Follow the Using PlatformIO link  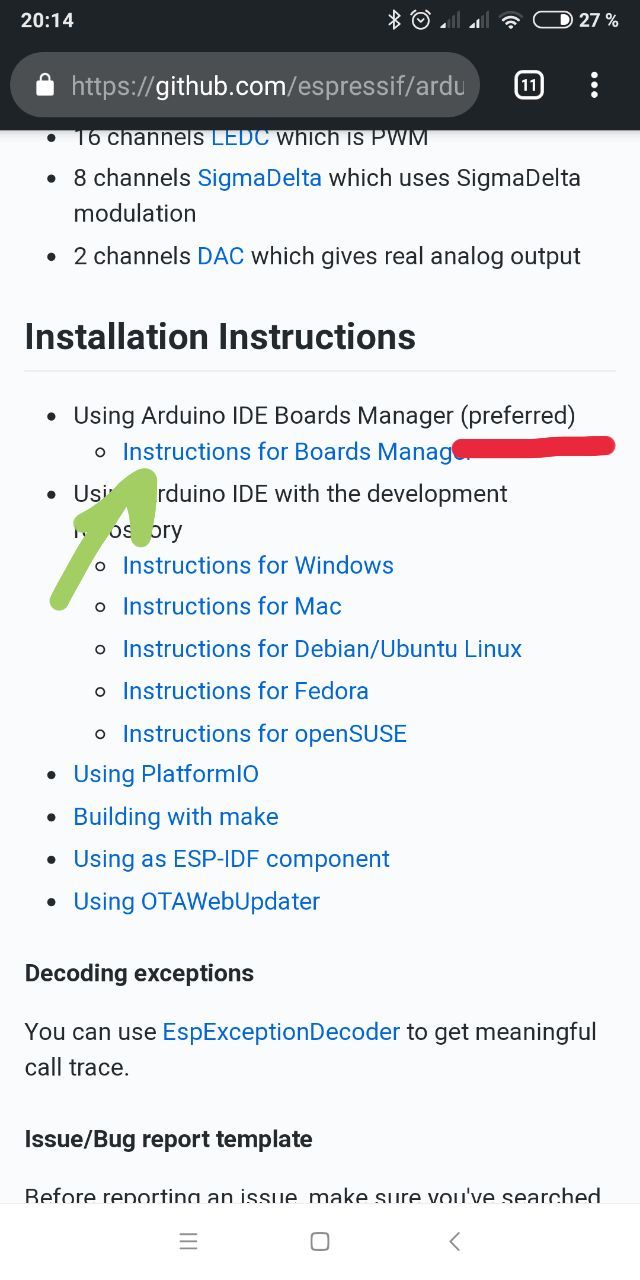166,774
